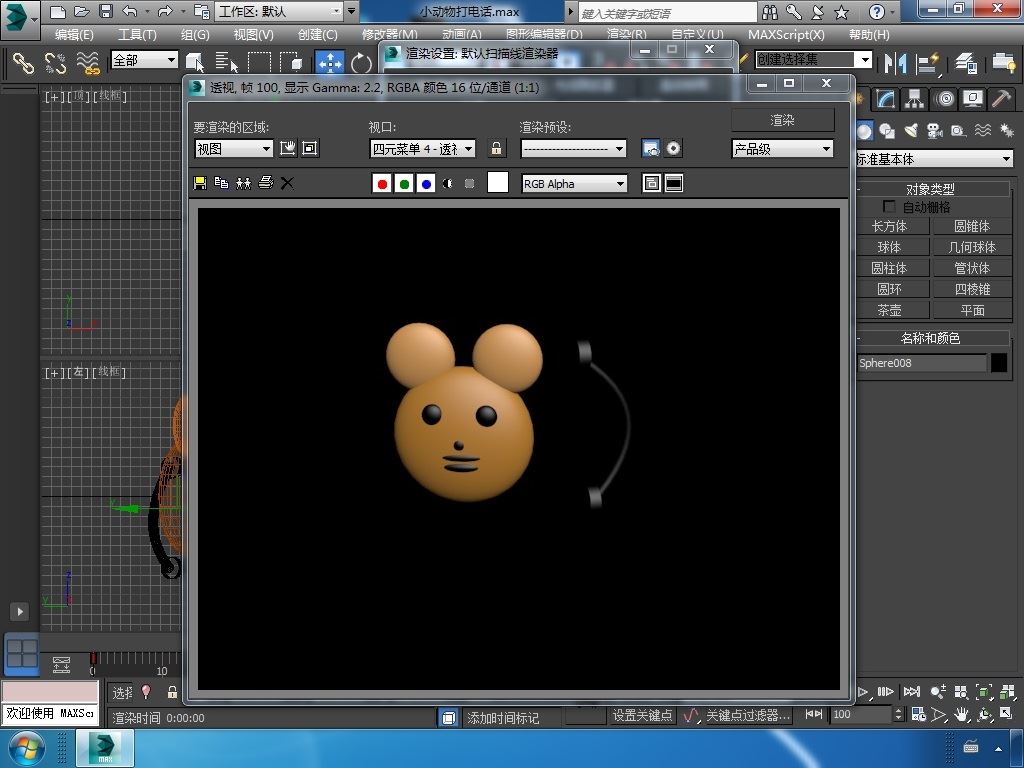Image resolution: width=1024 pixels, height=768 pixels.
Task: Toggle selection lock padlock in status bar
Action: pos(172,692)
